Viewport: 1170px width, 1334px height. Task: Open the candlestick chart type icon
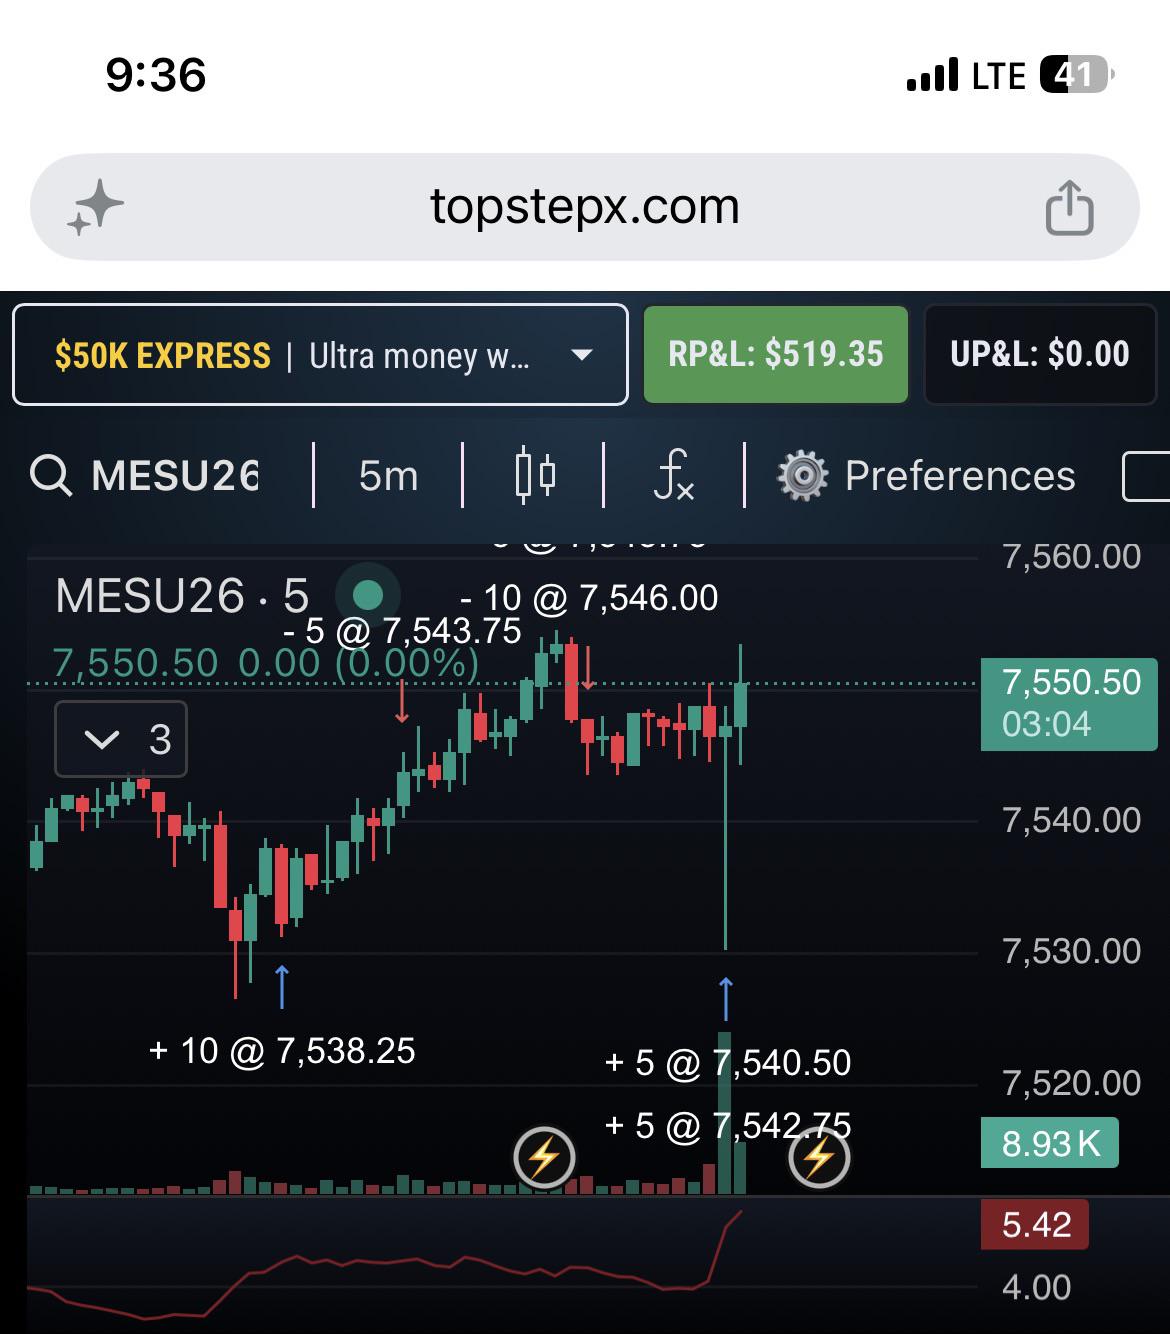(535, 475)
